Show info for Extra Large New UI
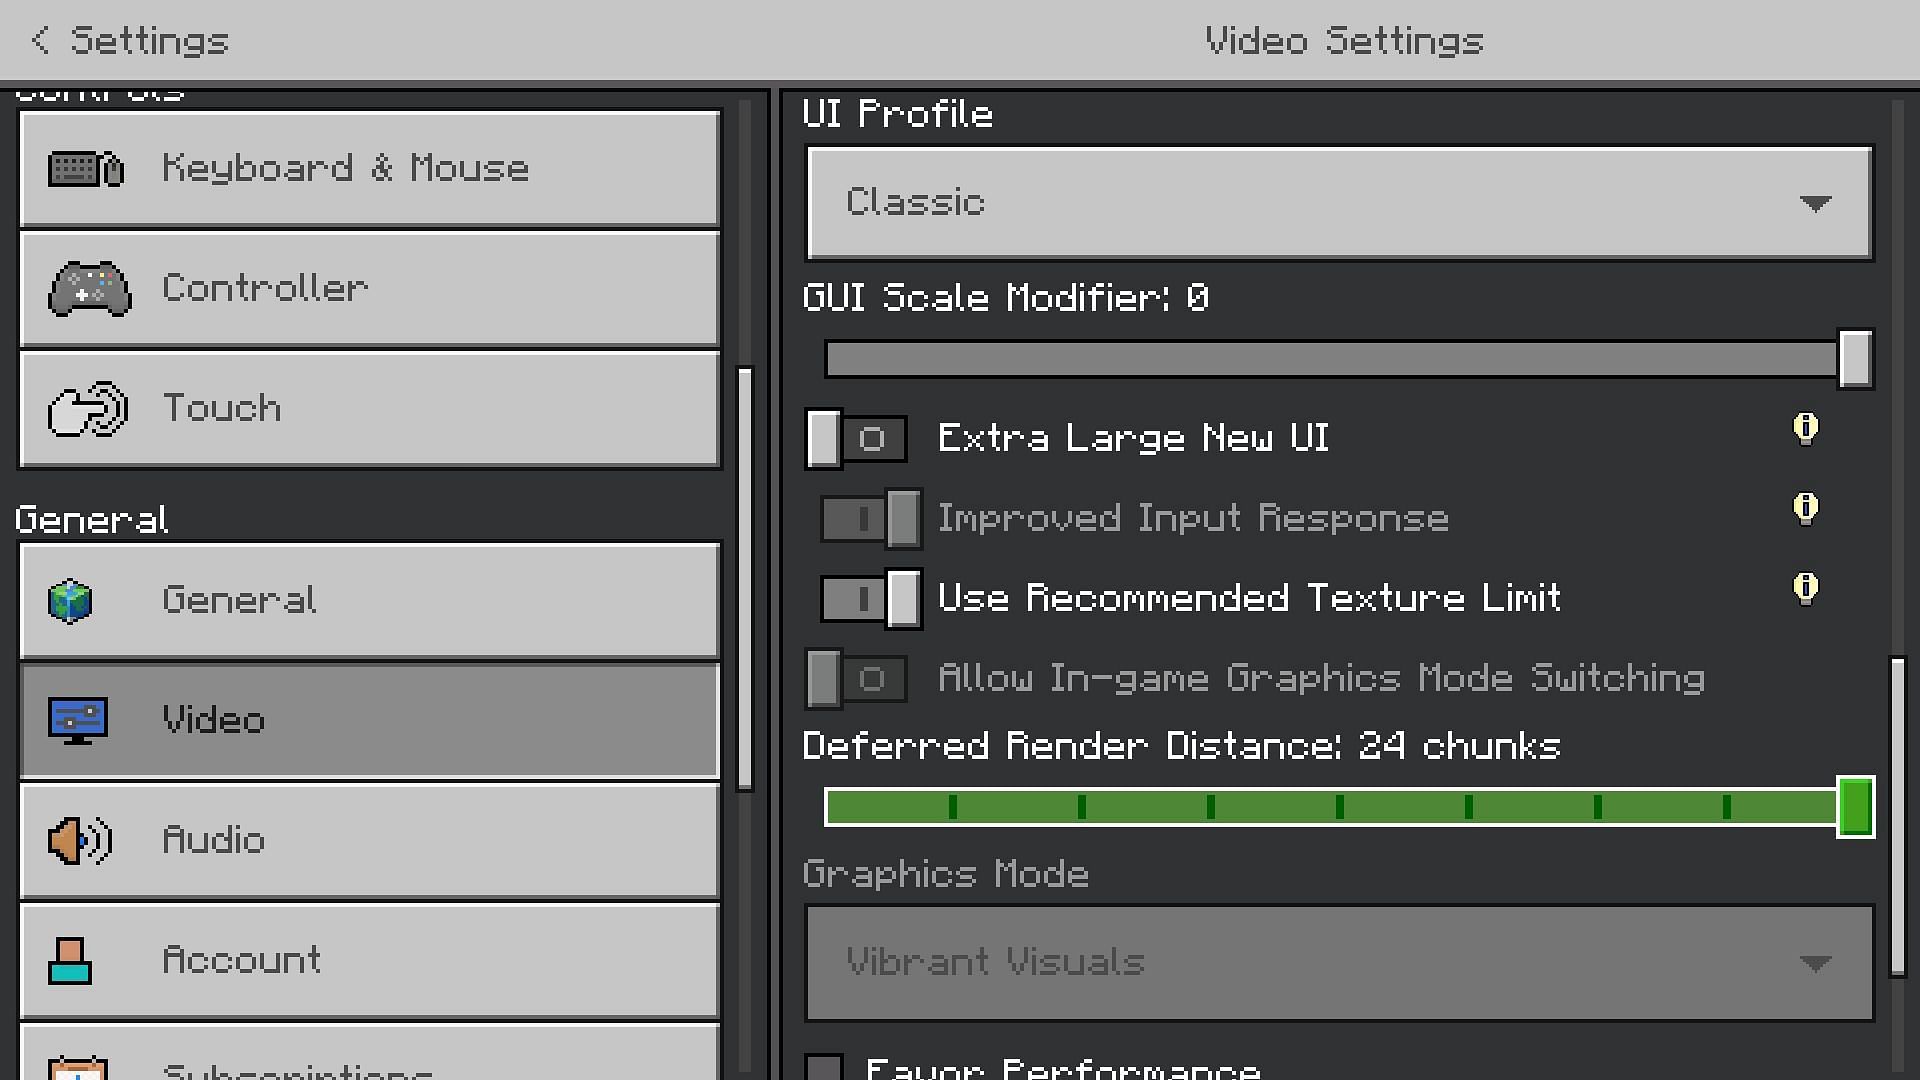 (1805, 429)
